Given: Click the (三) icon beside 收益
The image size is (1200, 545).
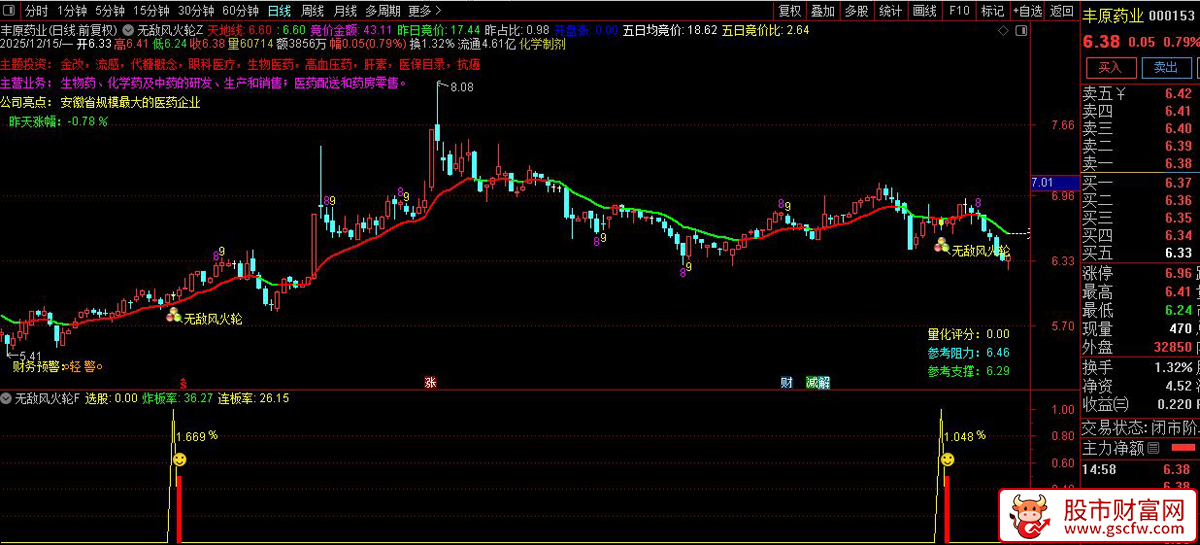Looking at the screenshot, I should tap(1119, 405).
